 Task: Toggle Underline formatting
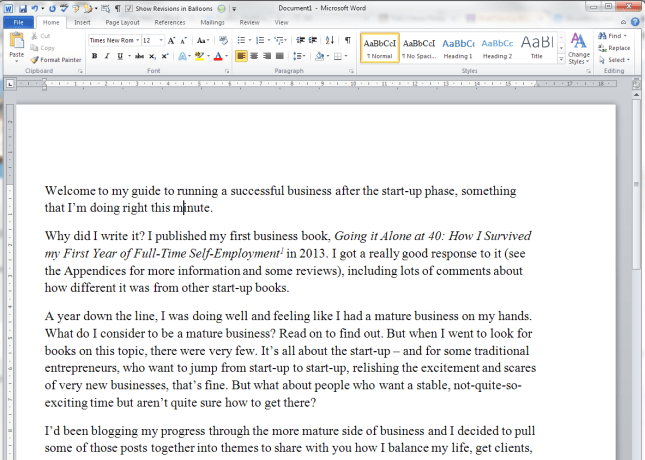[x=120, y=56]
